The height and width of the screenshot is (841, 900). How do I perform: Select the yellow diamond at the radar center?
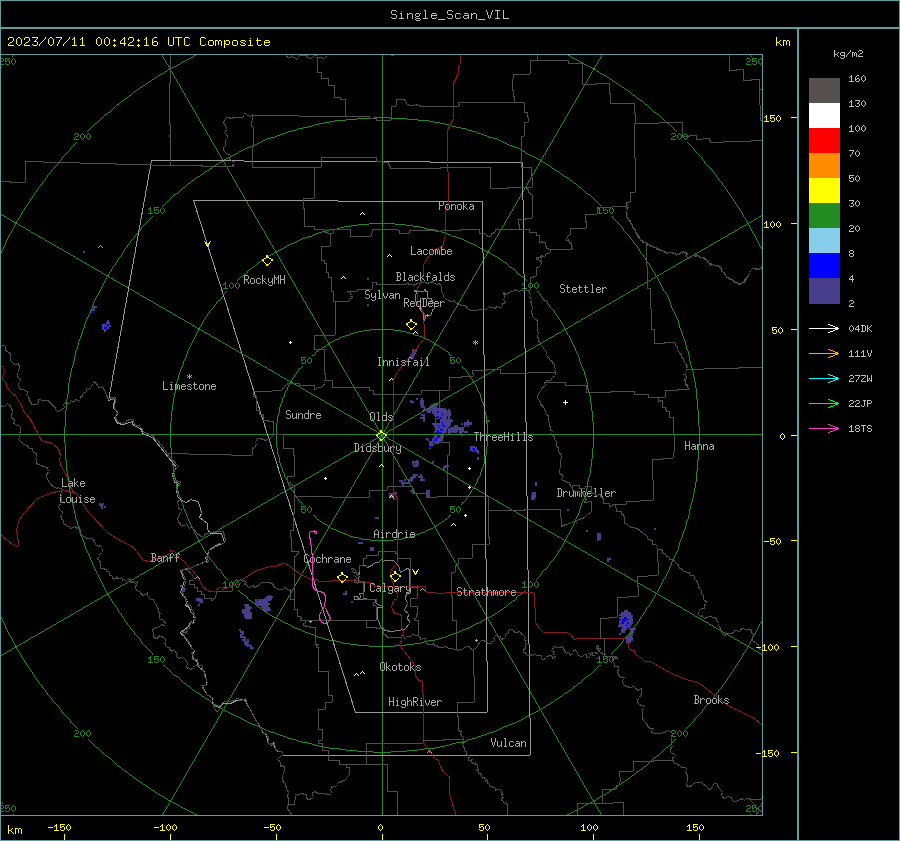coord(381,435)
